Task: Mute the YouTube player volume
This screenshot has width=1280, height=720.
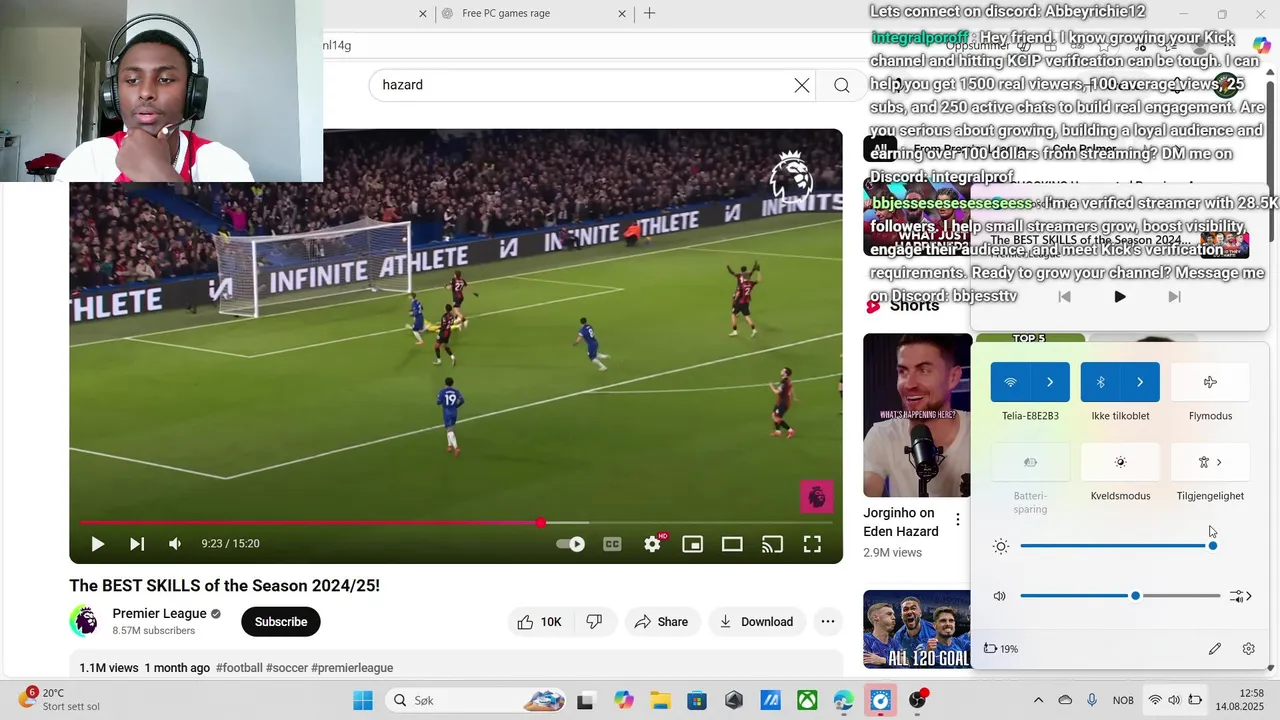Action: (175, 544)
